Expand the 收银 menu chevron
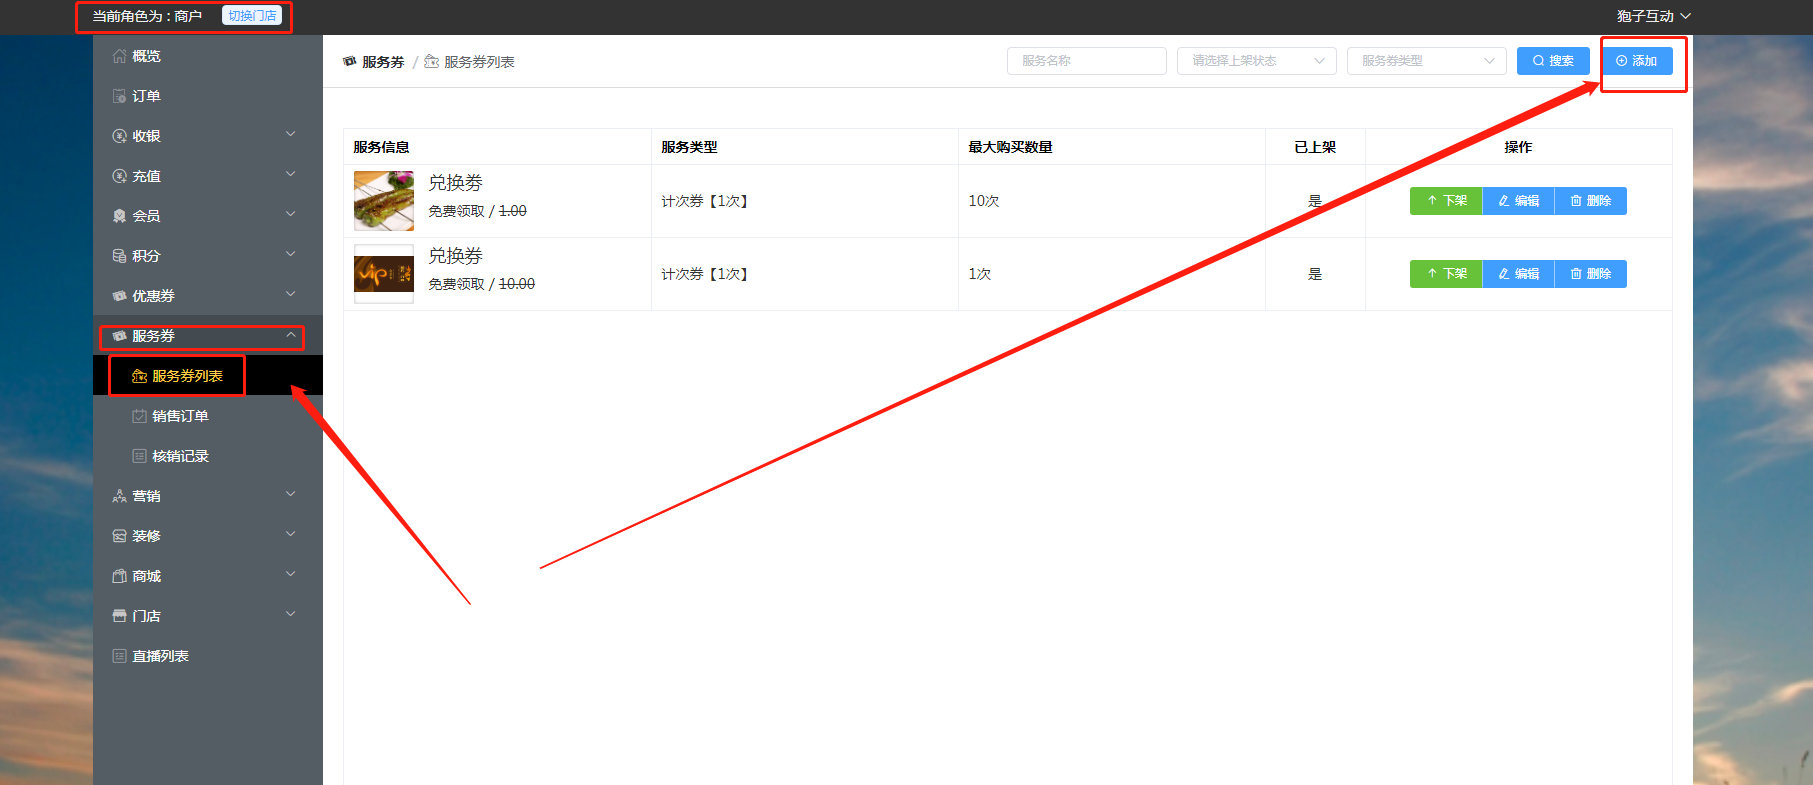The image size is (1813, 785). (x=291, y=134)
